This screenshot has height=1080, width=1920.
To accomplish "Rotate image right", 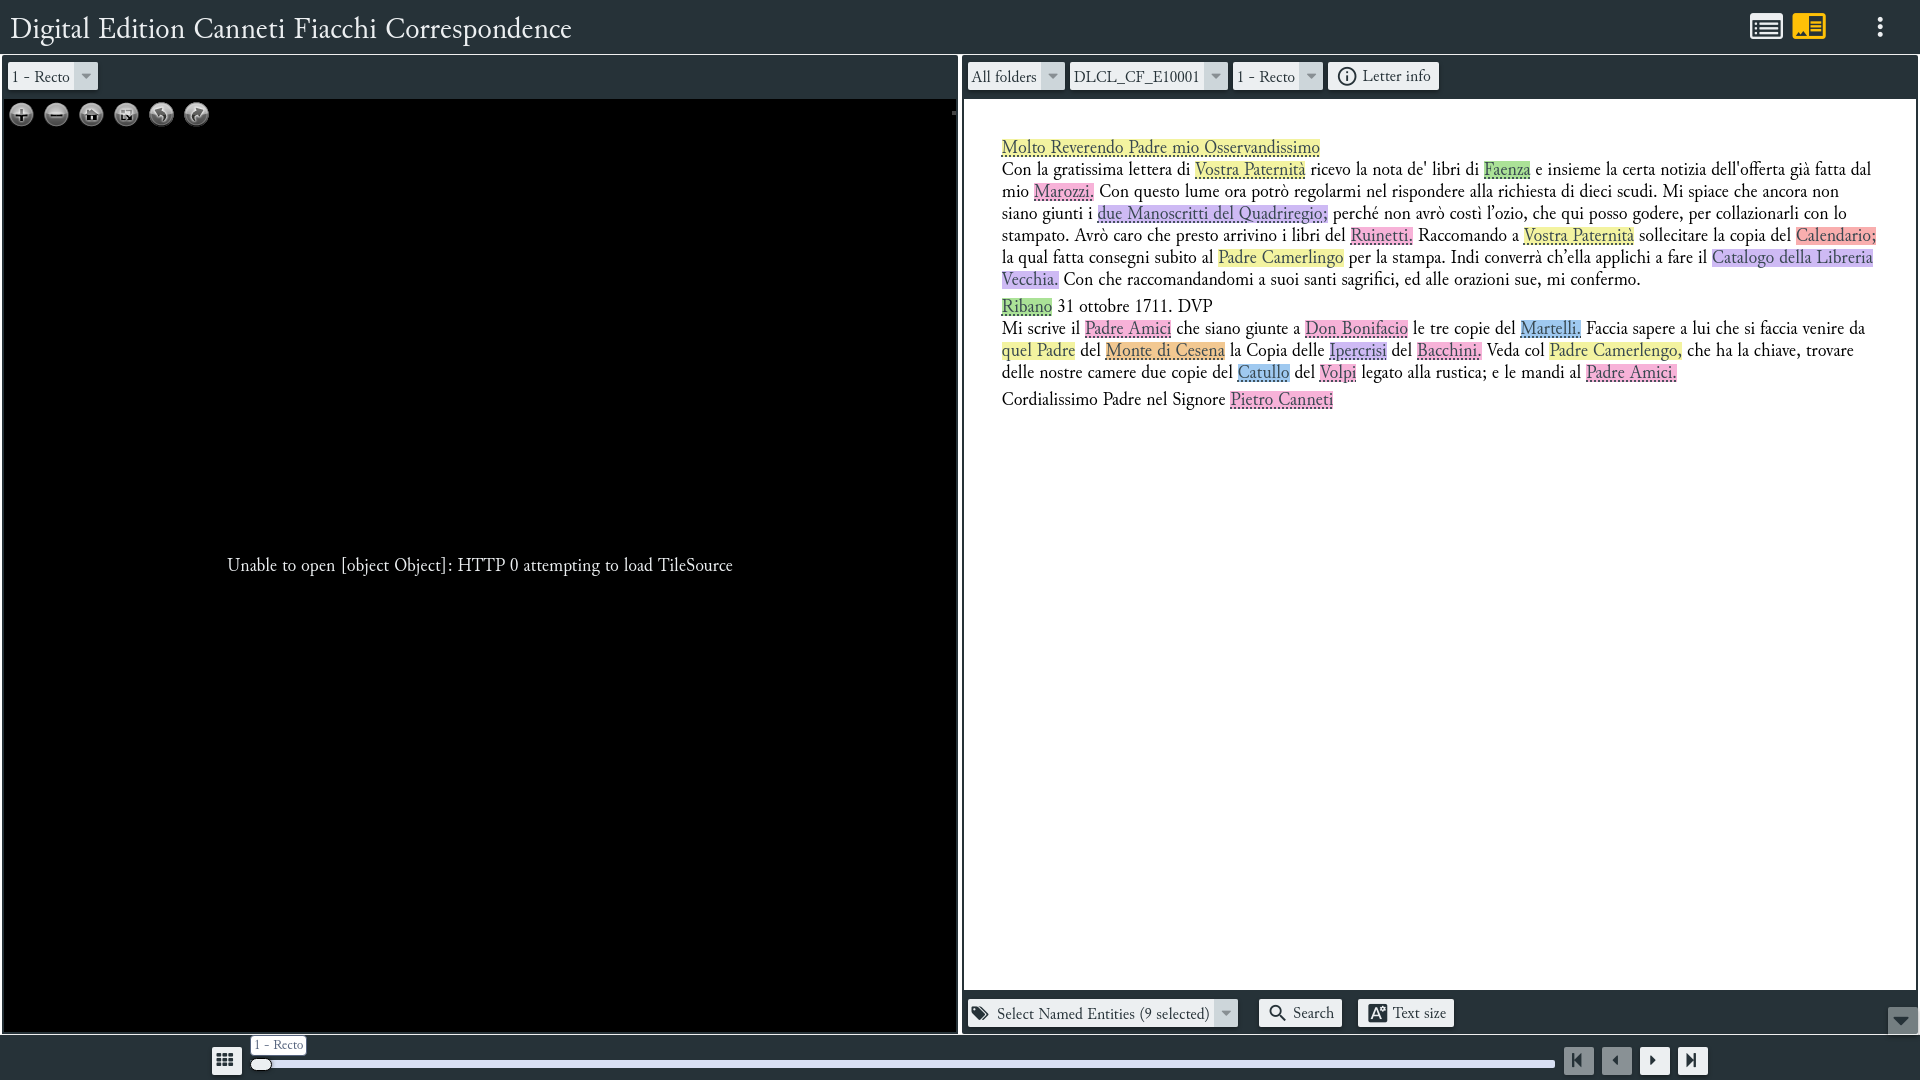I will 196,115.
